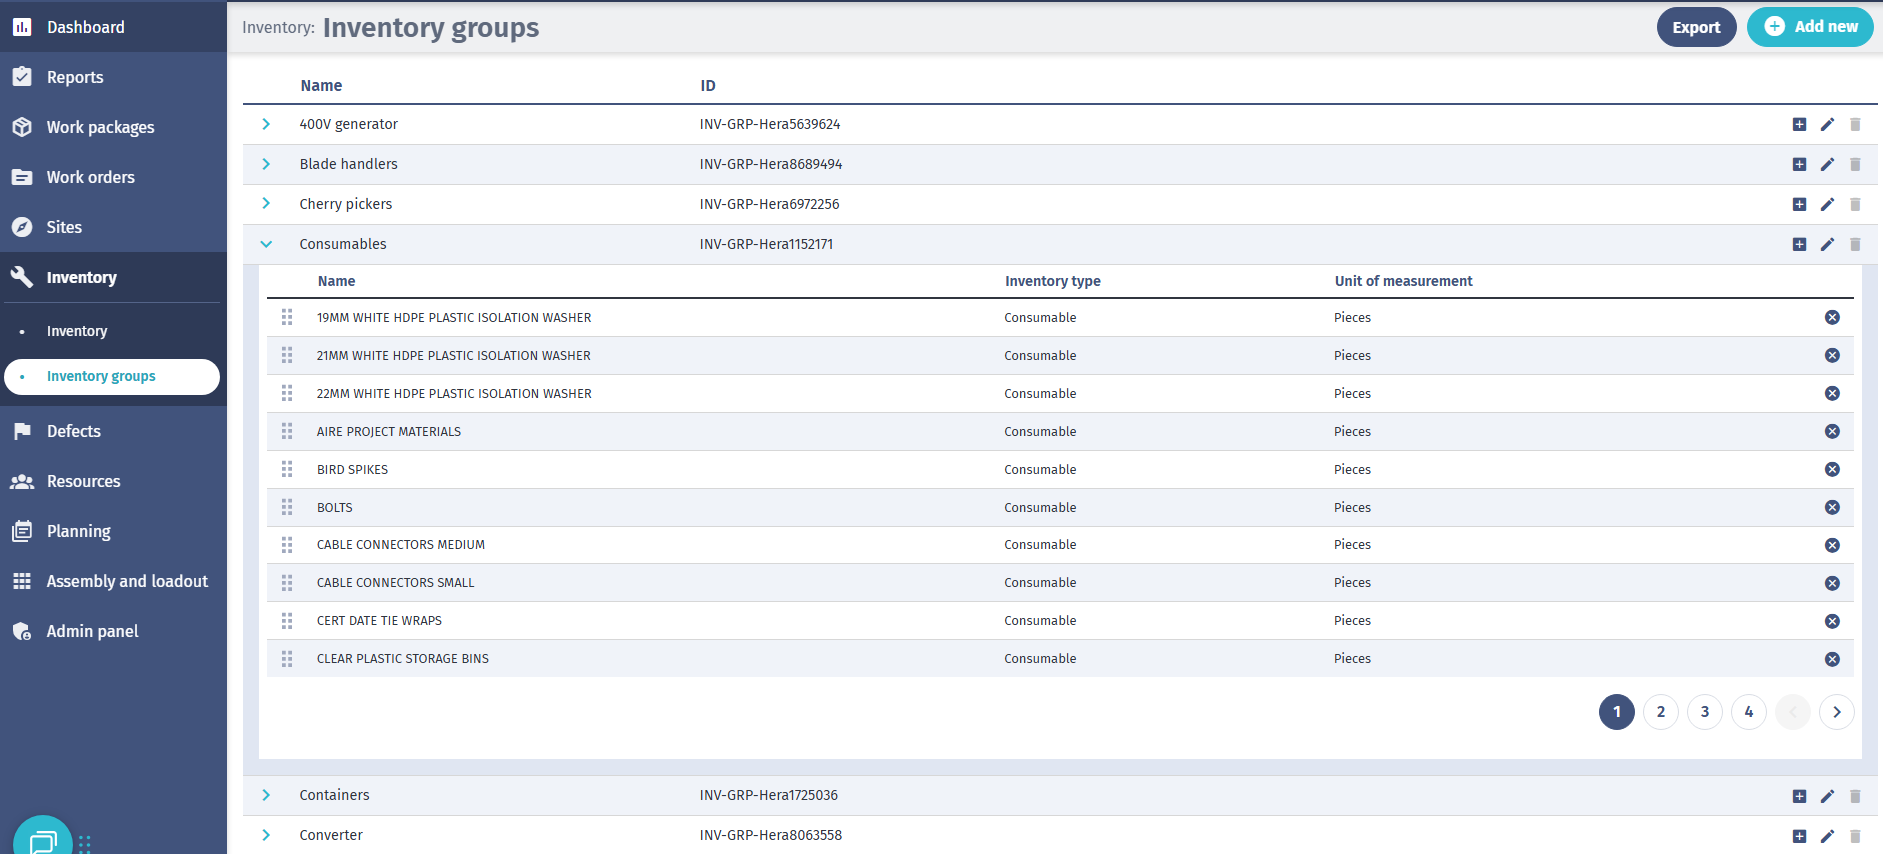
Task: Click the edit pencil for Consumables group
Action: click(1827, 244)
